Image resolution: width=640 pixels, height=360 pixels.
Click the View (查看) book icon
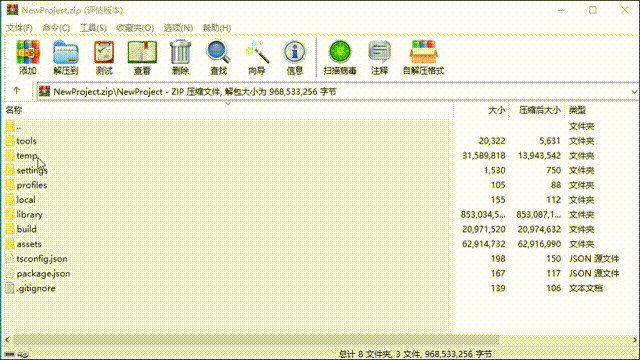tap(142, 52)
